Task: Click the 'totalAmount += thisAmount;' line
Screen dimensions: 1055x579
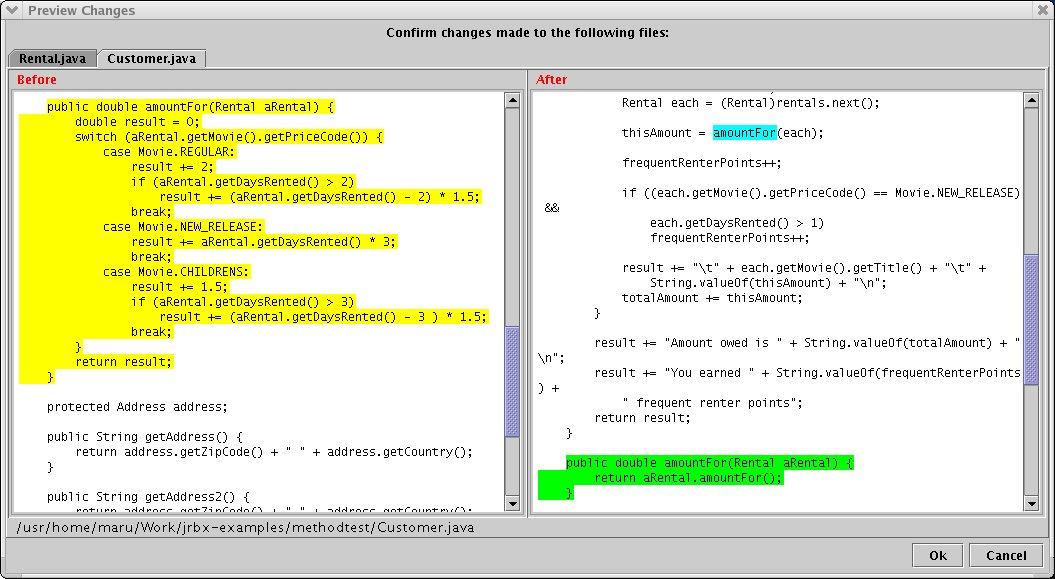Action: pyautogui.click(x=713, y=298)
